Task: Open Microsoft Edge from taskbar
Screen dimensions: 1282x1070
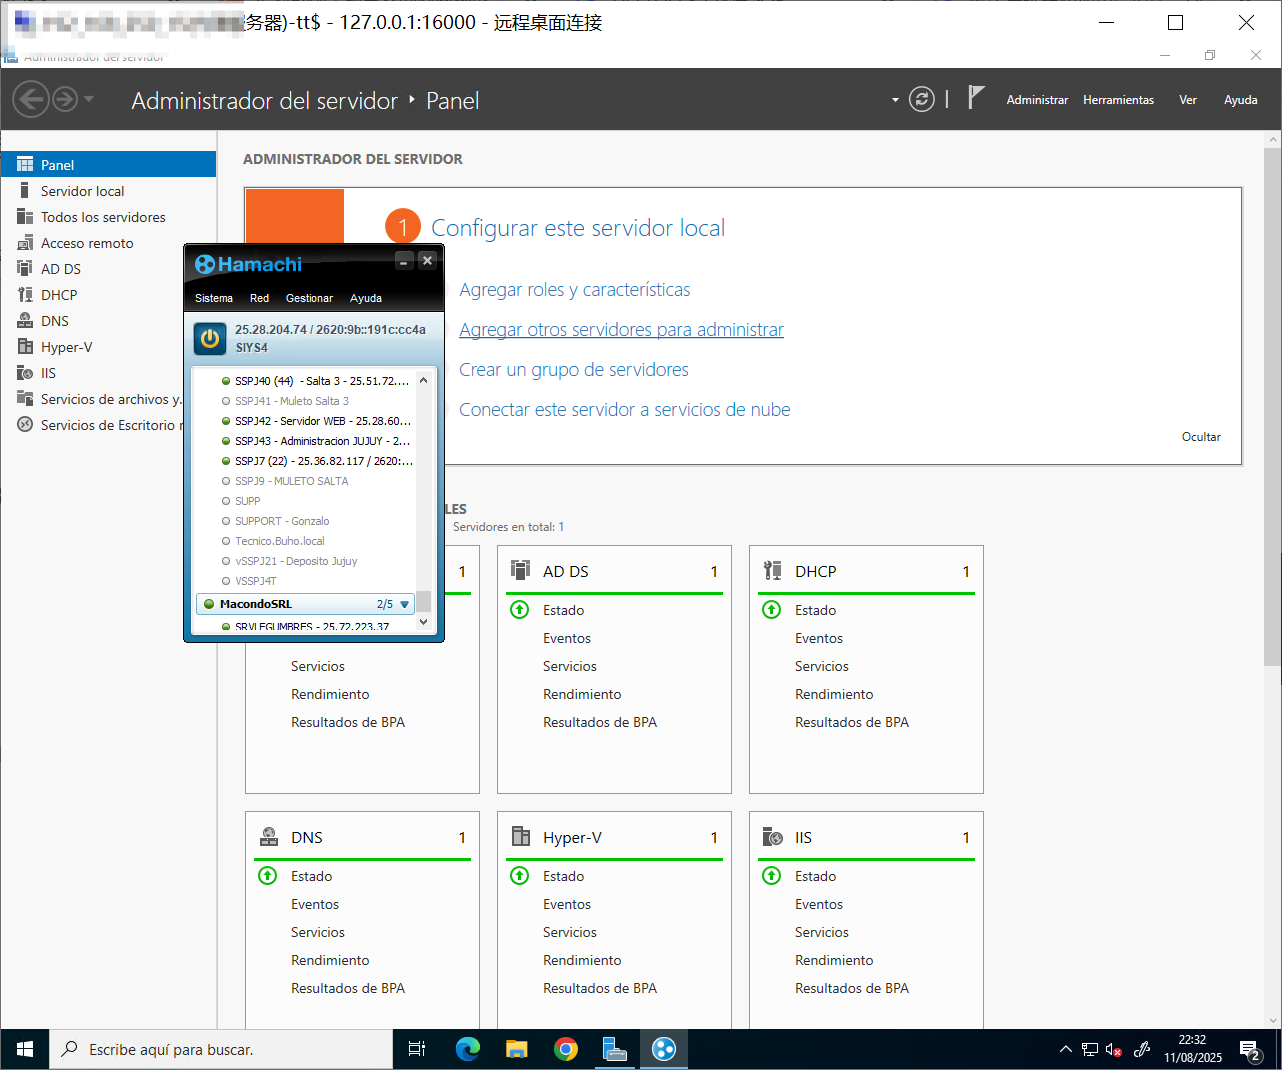Action: tap(467, 1049)
